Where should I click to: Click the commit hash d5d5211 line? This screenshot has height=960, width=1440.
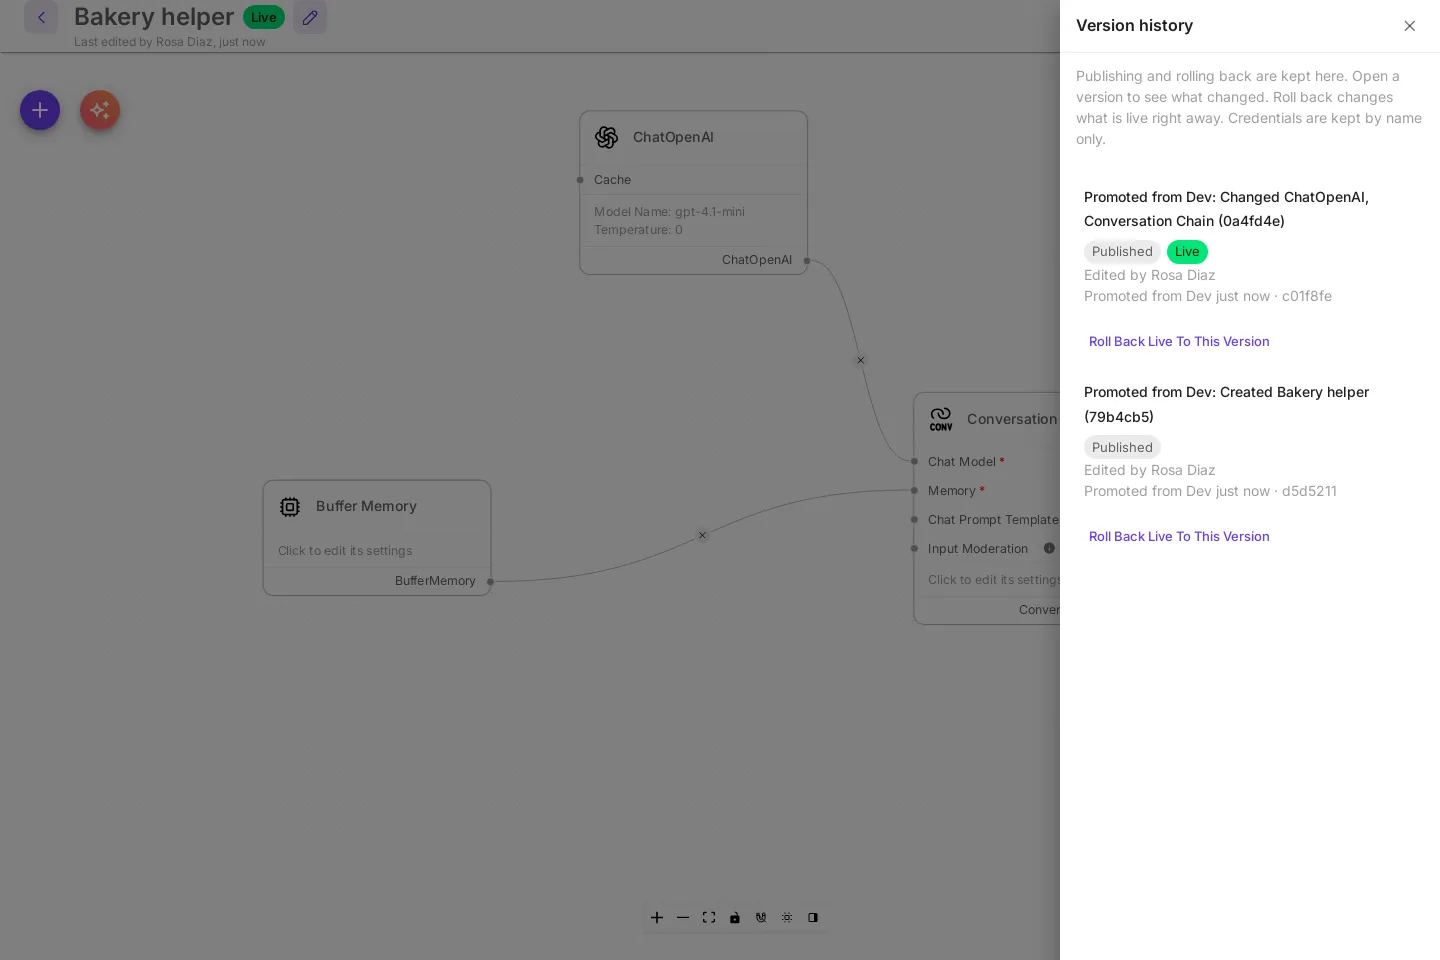1210,491
